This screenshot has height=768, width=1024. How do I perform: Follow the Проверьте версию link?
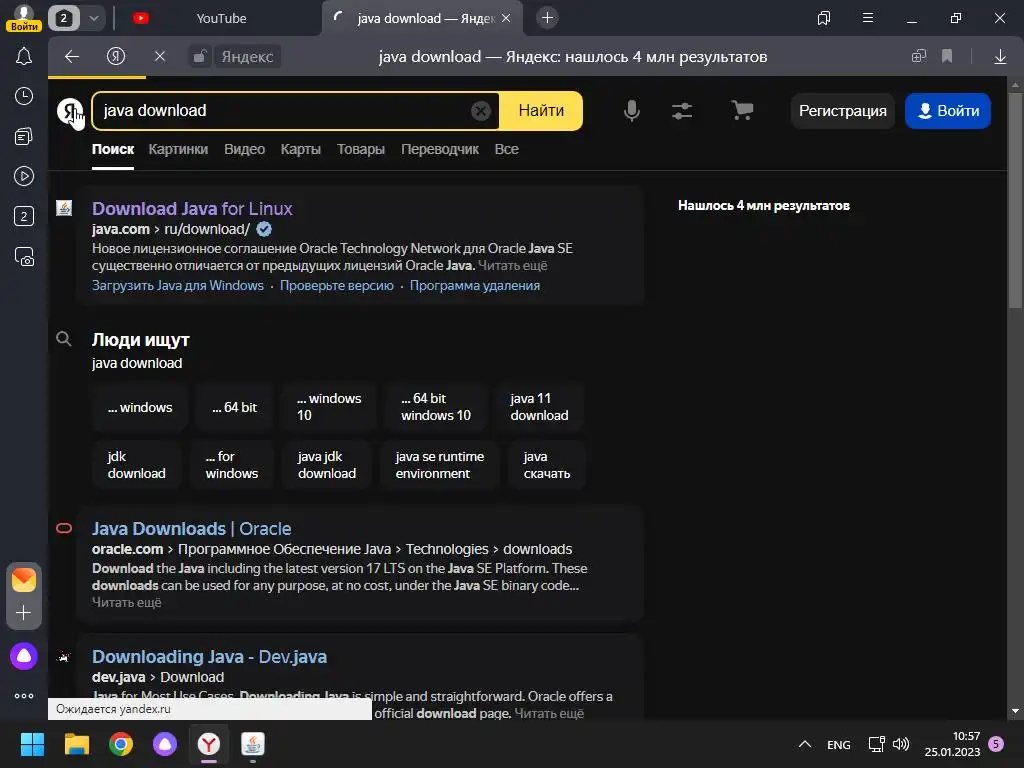pos(336,285)
